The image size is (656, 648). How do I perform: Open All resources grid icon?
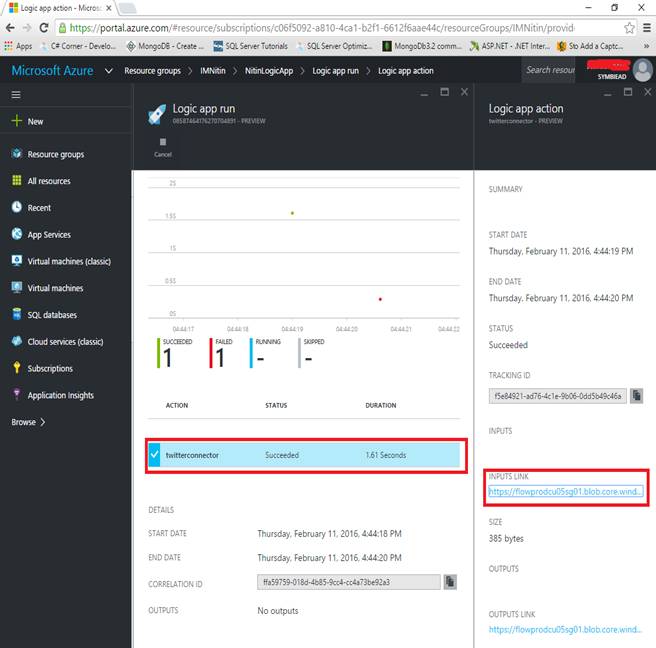[17, 180]
